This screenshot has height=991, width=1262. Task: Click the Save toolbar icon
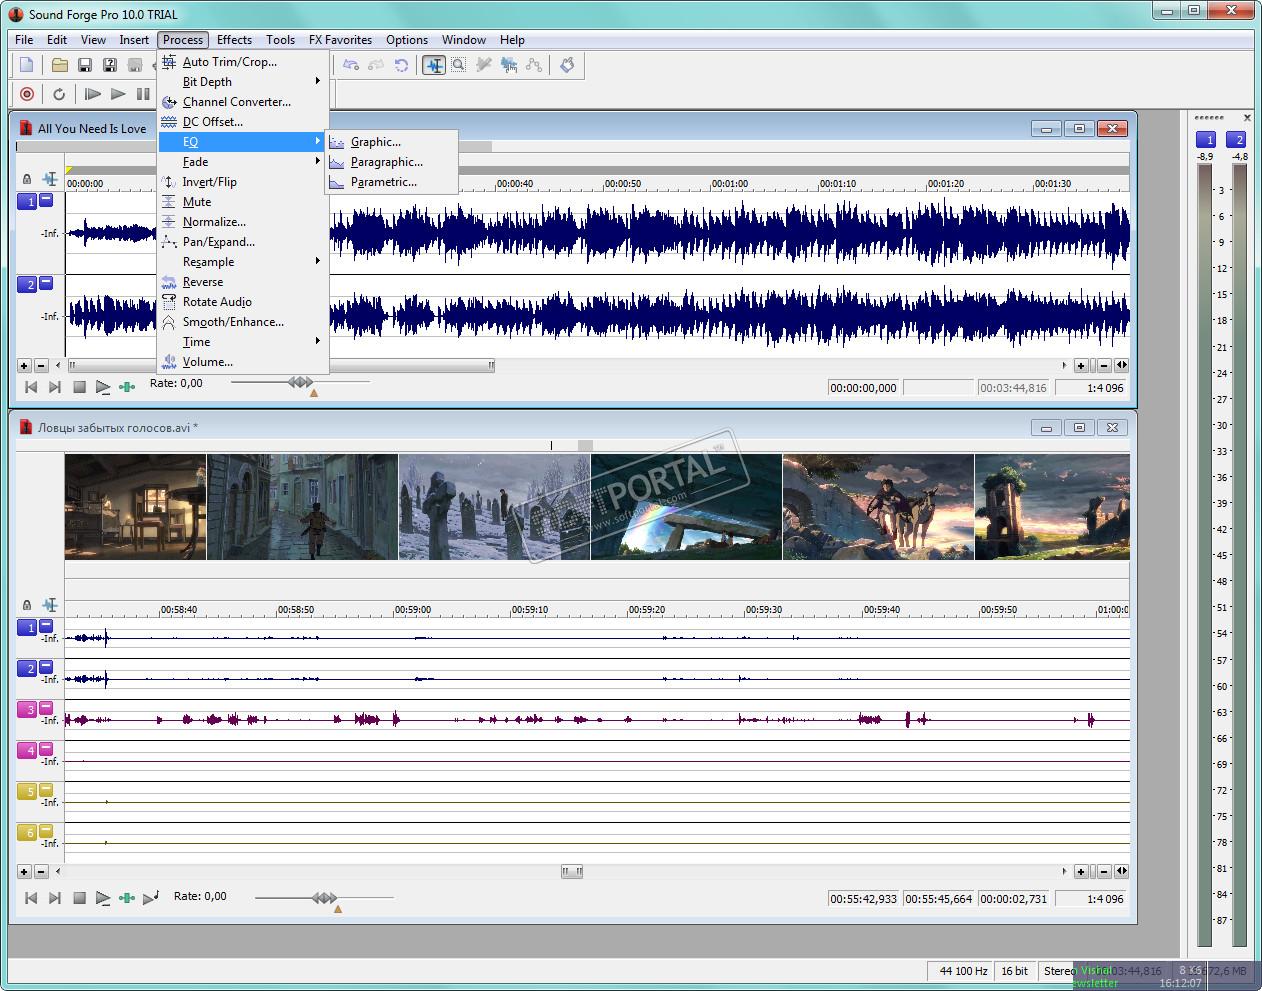(x=85, y=65)
